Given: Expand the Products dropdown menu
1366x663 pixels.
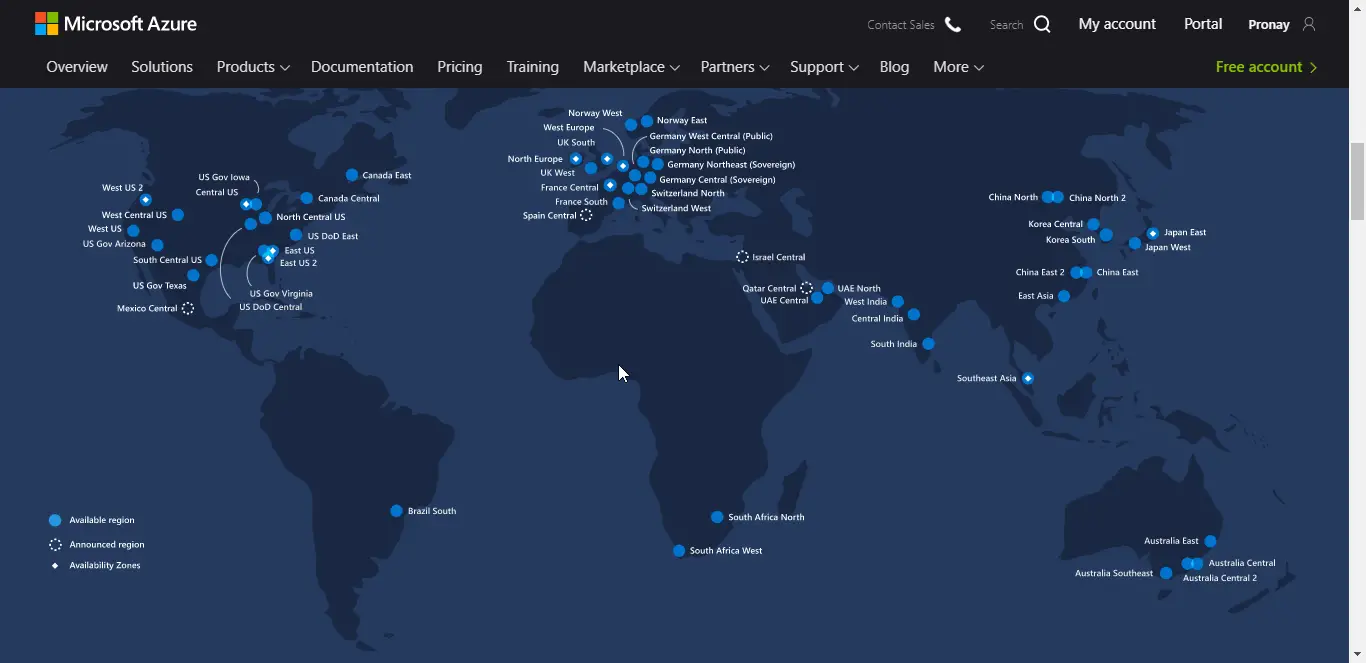Looking at the screenshot, I should 253,67.
